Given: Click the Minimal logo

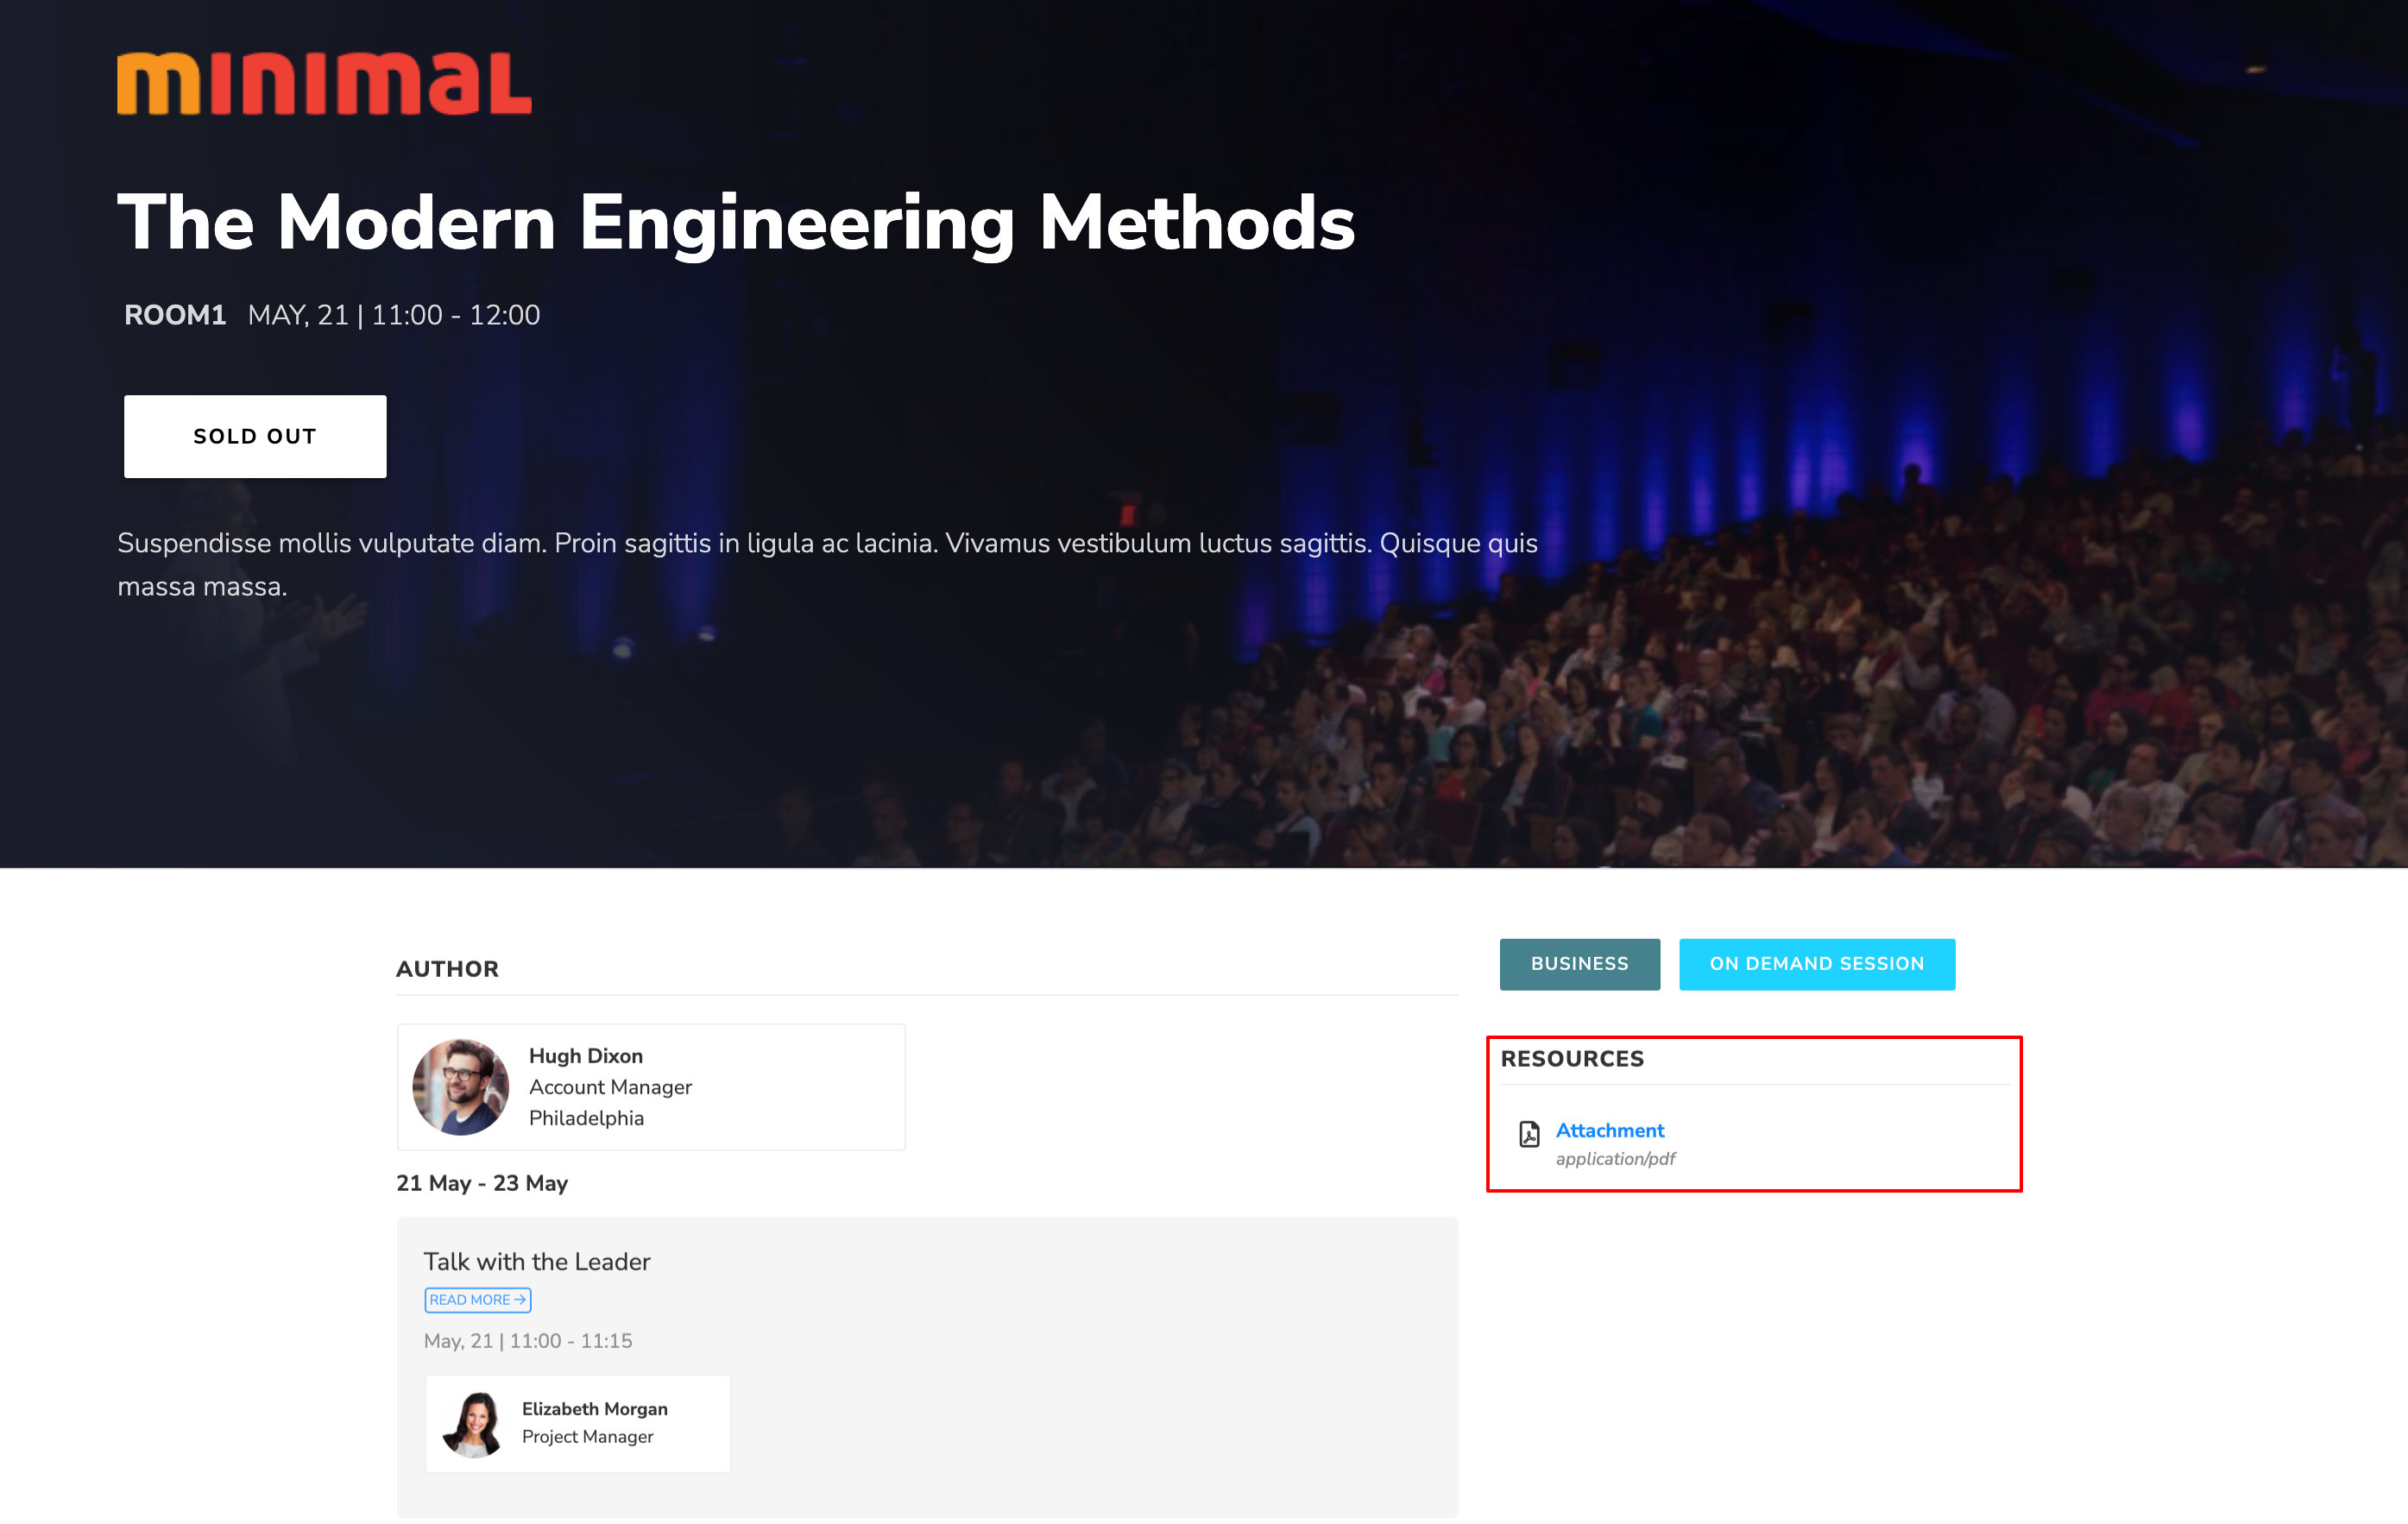Looking at the screenshot, I should point(324,84).
